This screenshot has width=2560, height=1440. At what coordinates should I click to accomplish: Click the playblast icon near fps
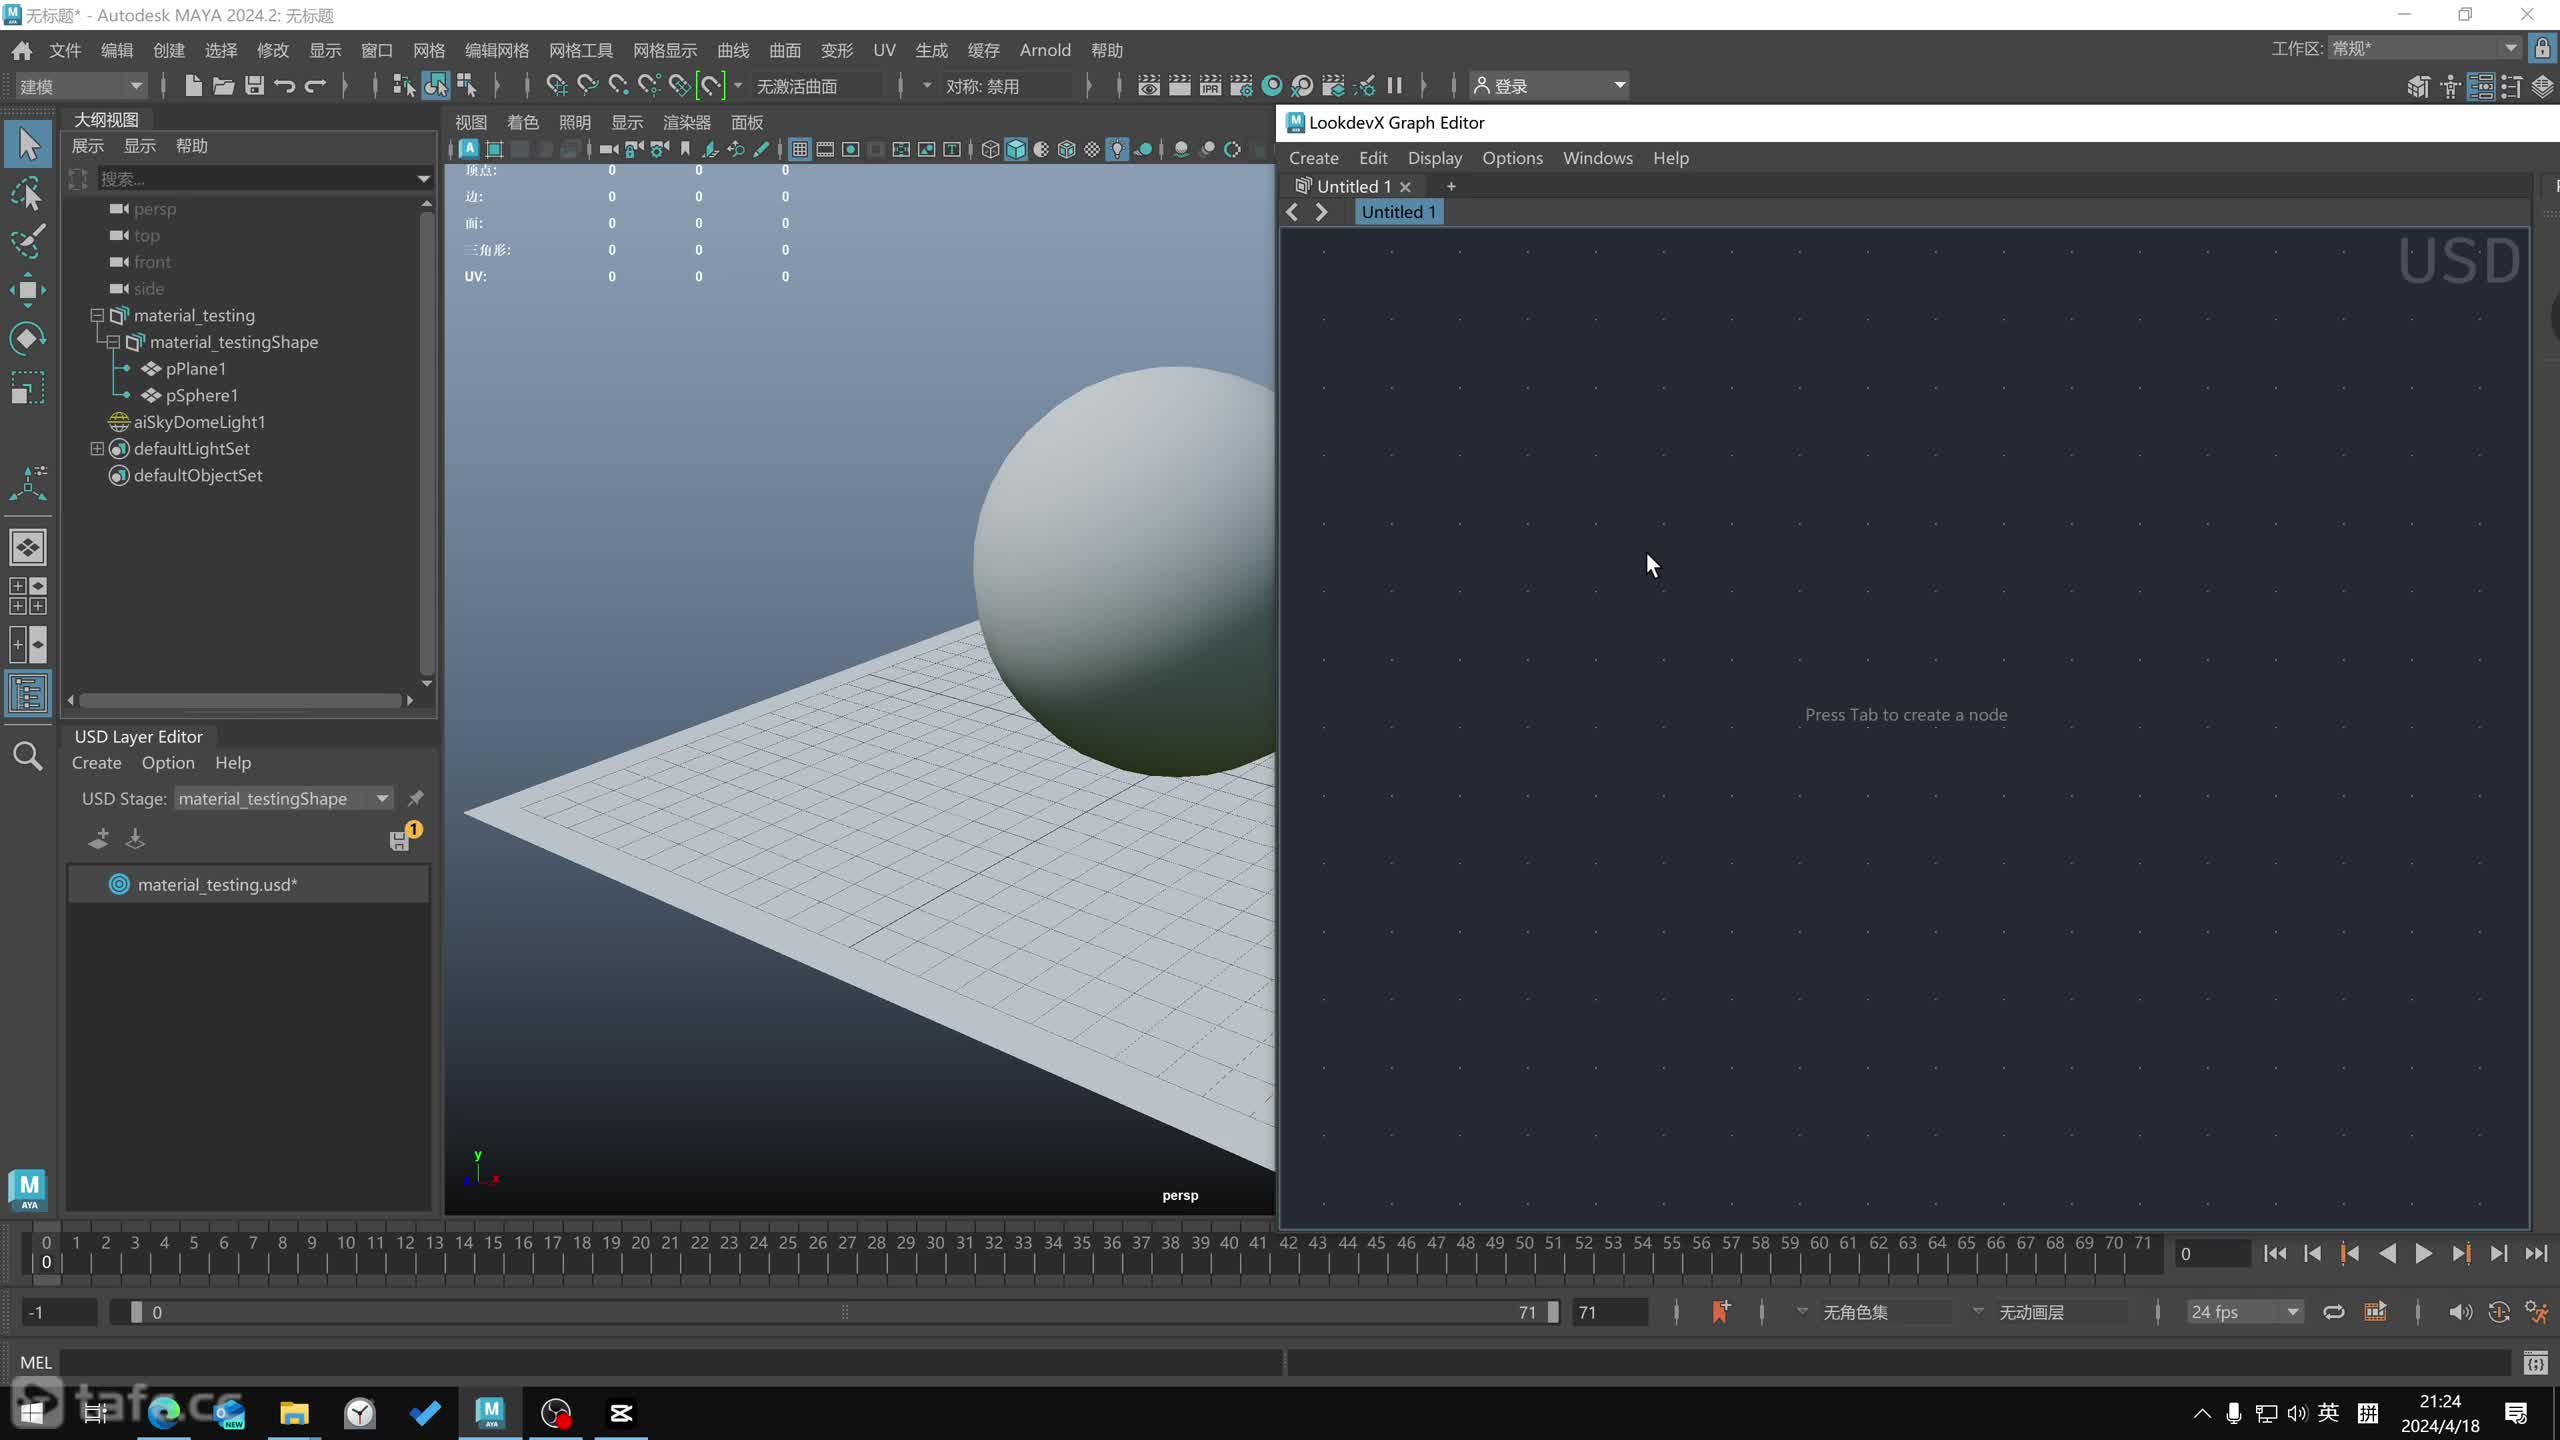pos(2376,1312)
